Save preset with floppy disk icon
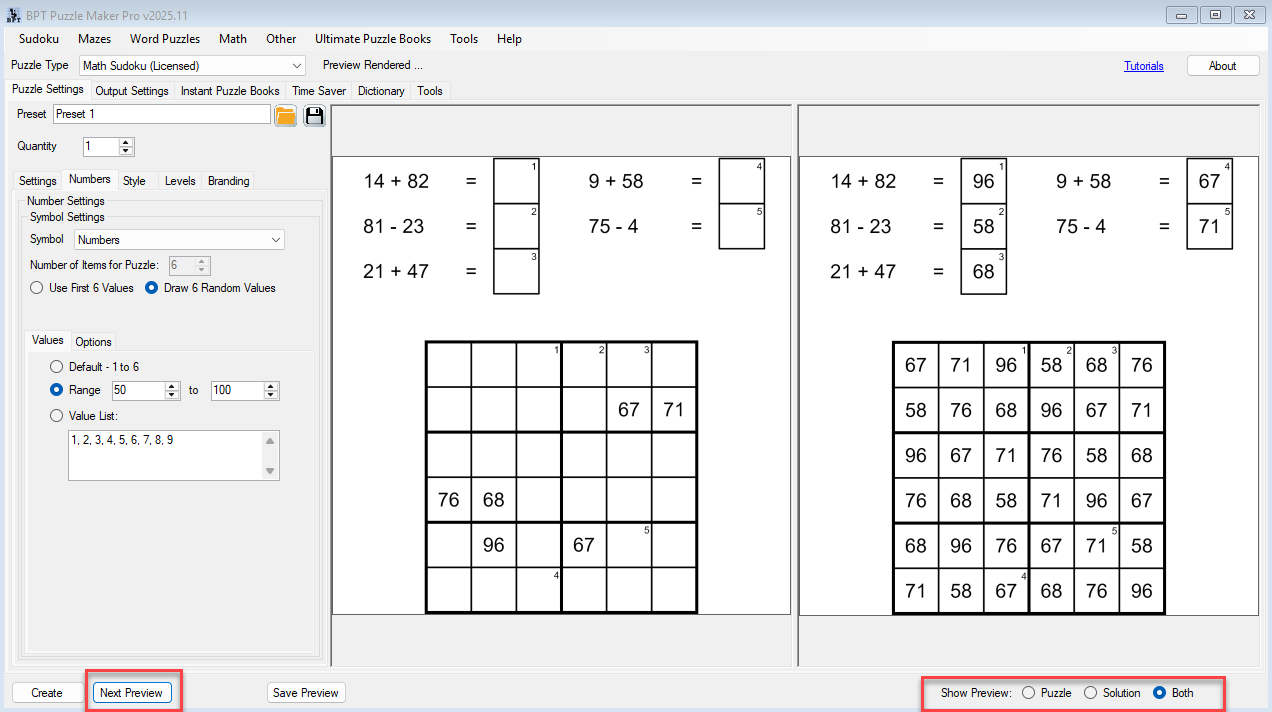This screenshot has width=1272, height=712. coord(315,115)
